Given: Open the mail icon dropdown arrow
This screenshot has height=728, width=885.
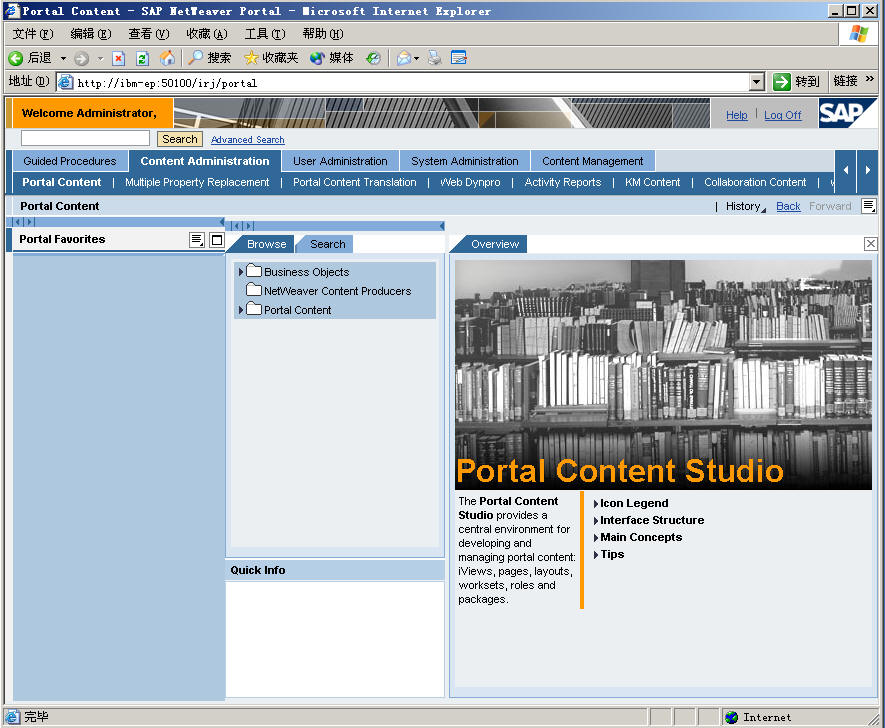Looking at the screenshot, I should [417, 58].
